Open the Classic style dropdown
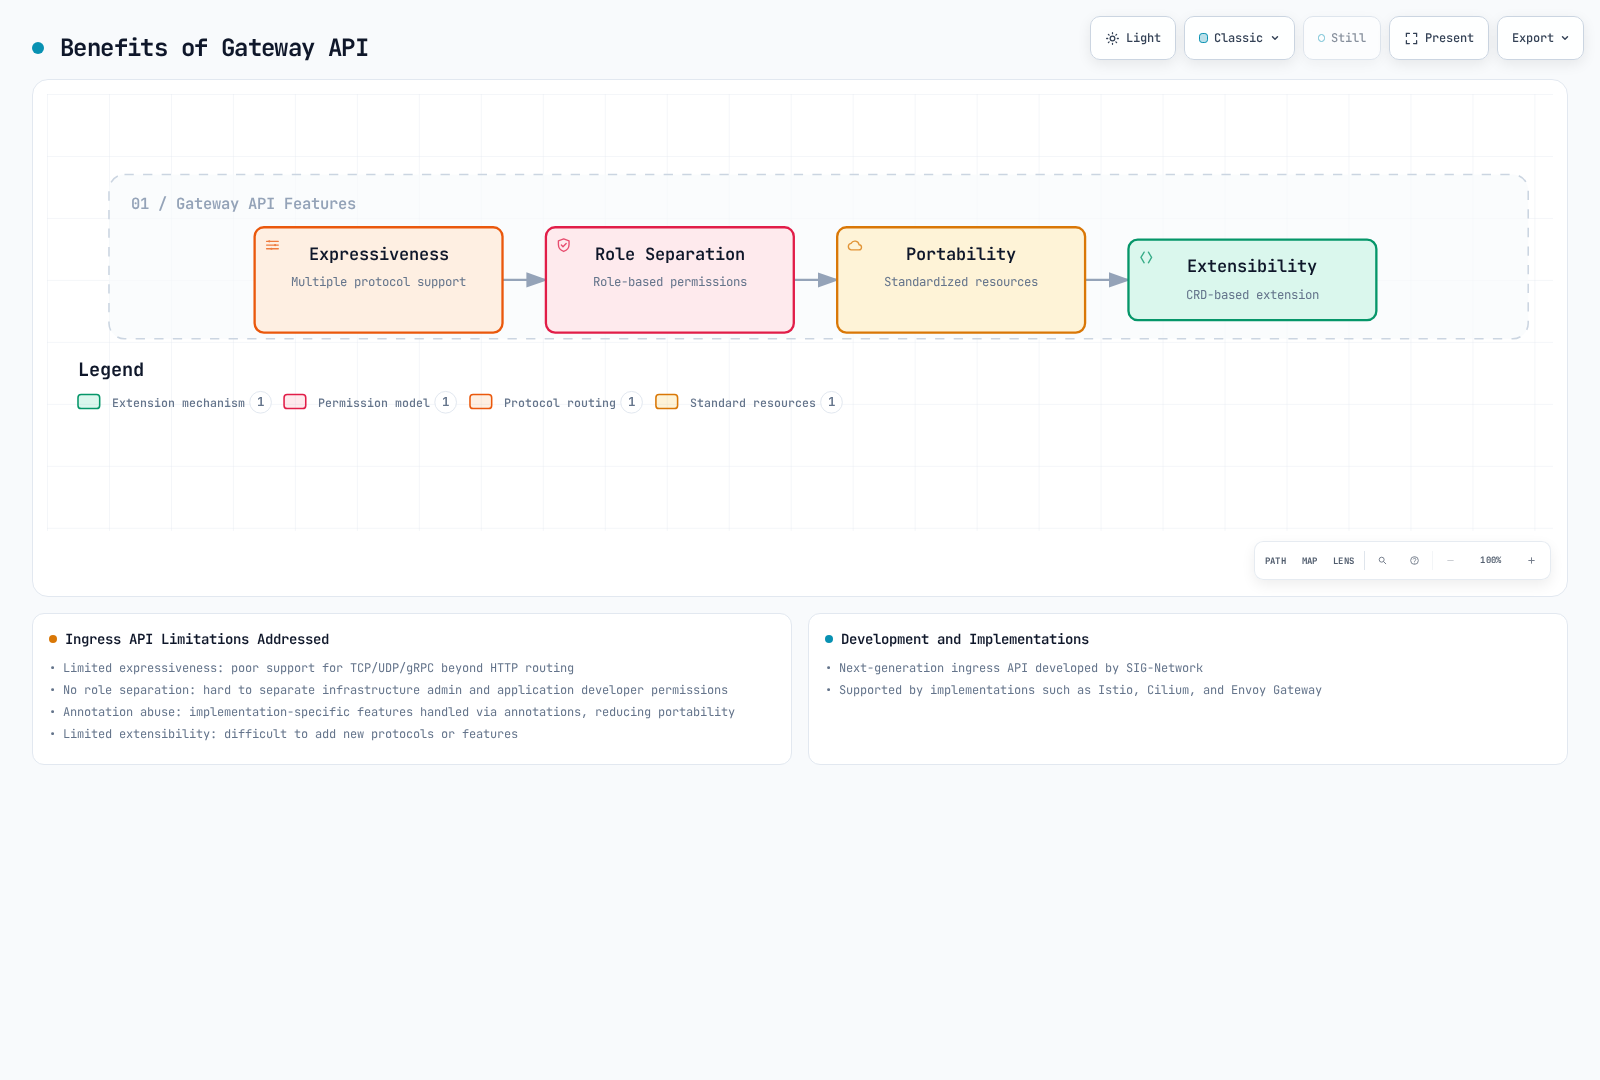 coord(1239,38)
